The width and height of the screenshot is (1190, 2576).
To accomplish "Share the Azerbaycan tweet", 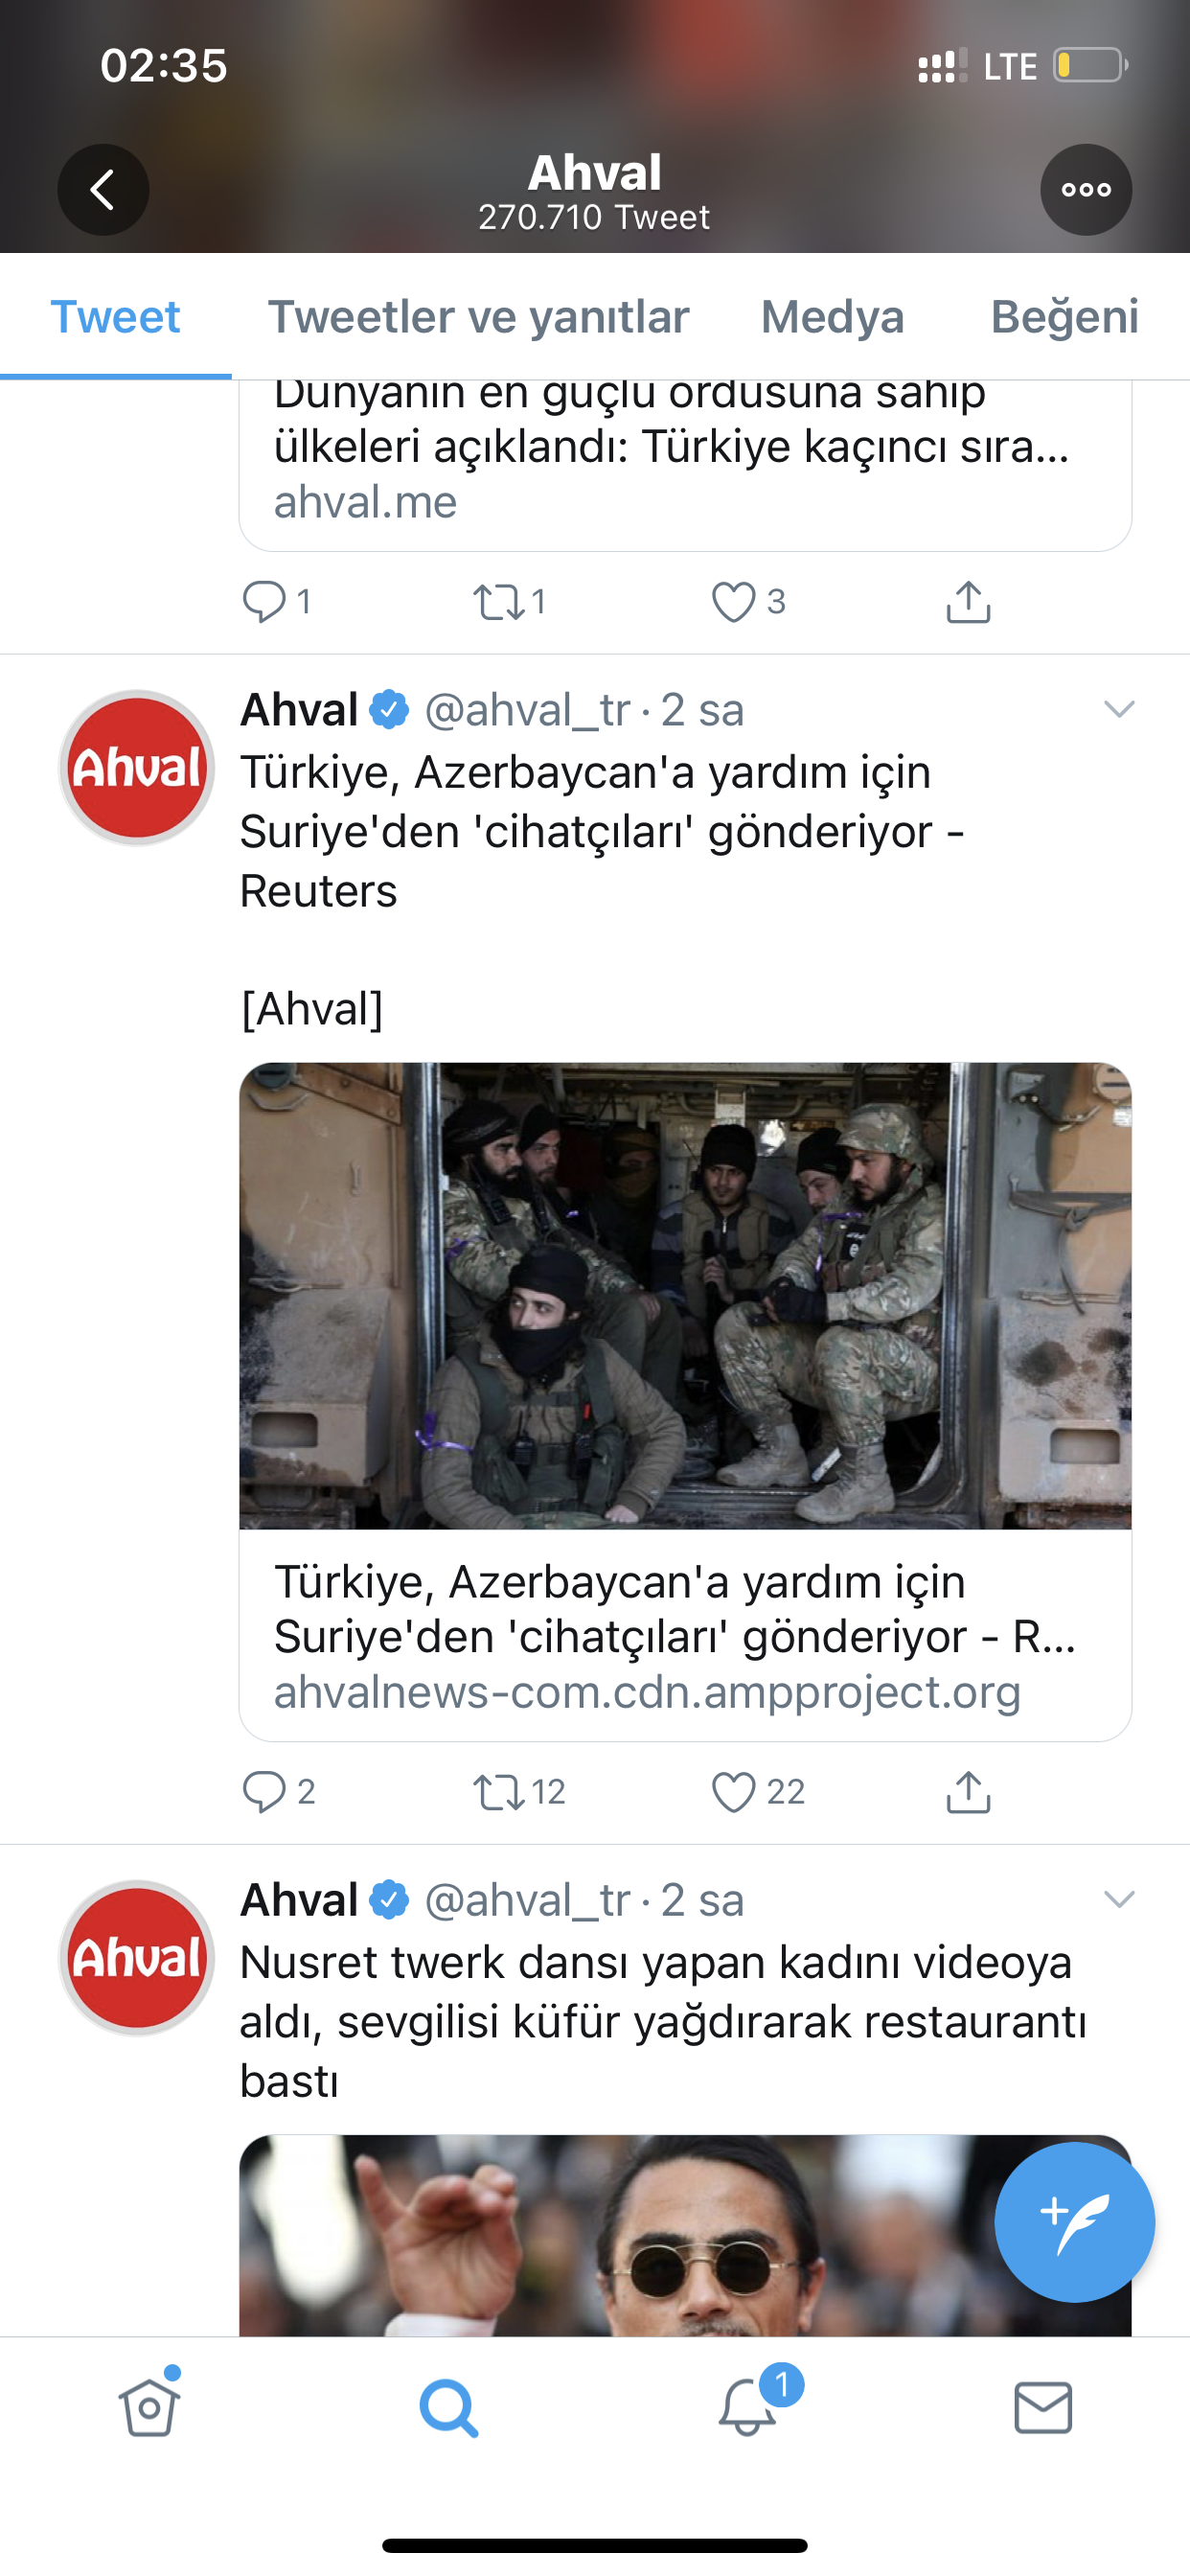I will point(968,1791).
